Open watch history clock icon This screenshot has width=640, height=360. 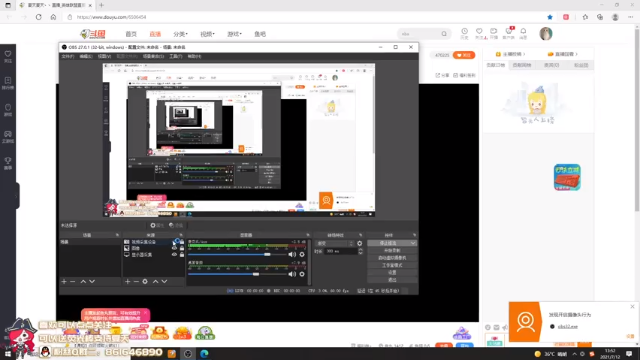tap(464, 33)
